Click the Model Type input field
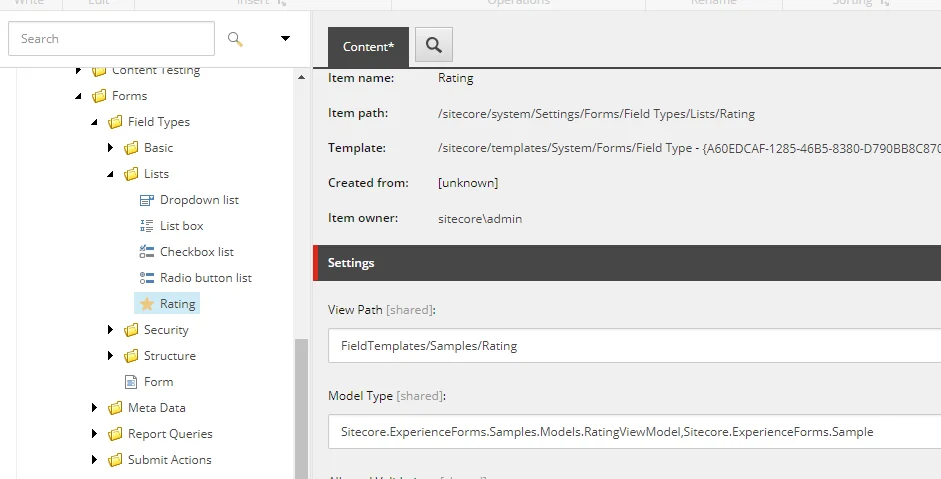 coord(634,432)
